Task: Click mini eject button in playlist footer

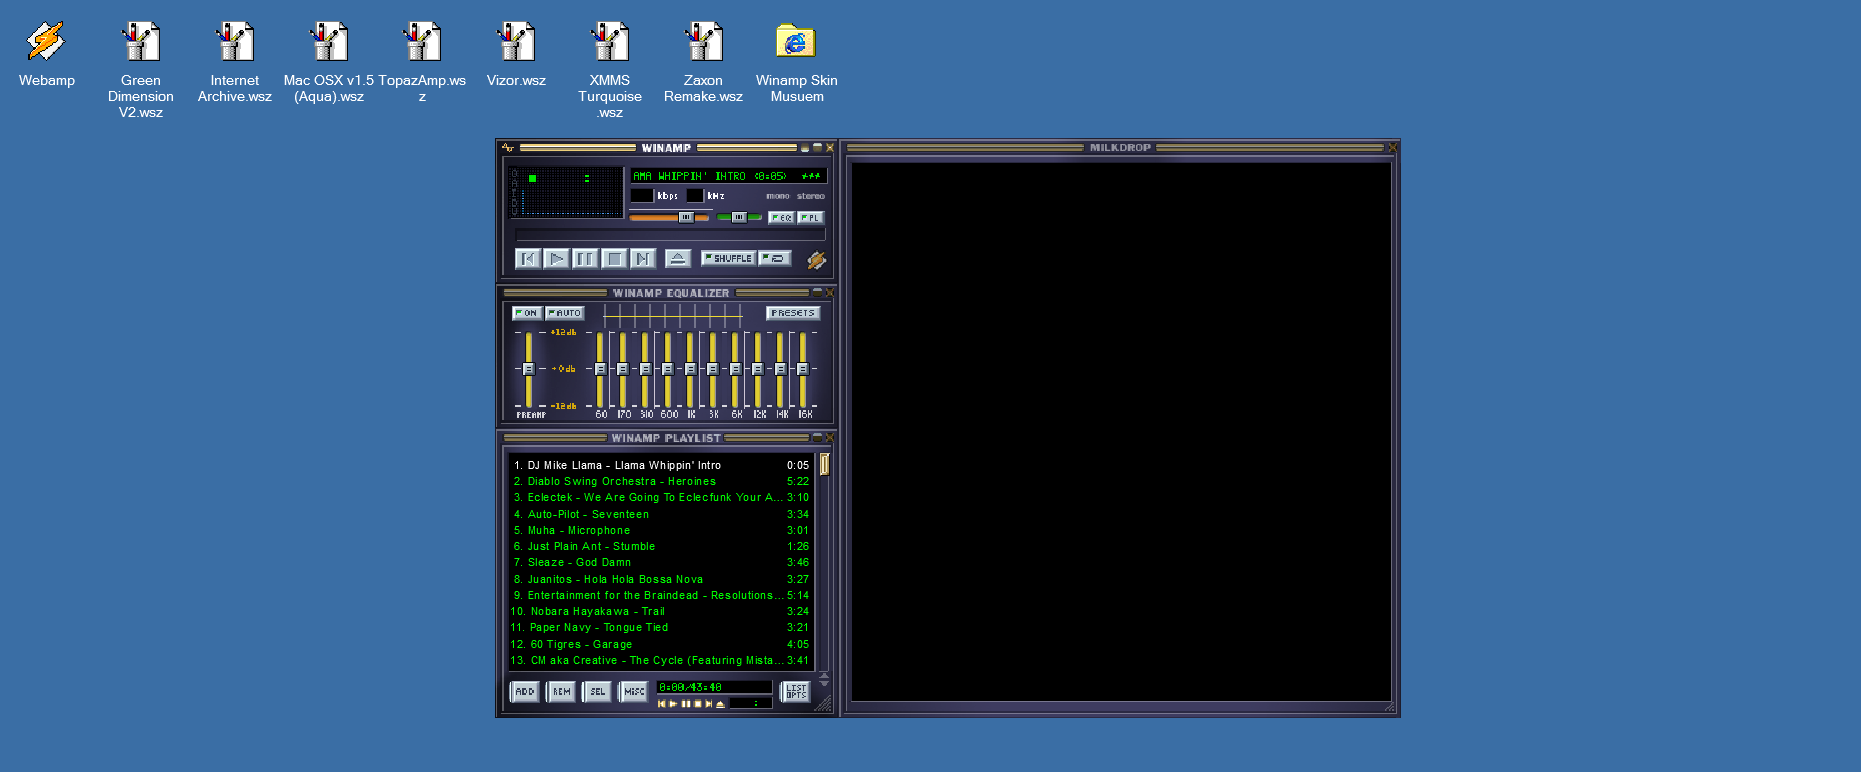Action: [x=720, y=704]
